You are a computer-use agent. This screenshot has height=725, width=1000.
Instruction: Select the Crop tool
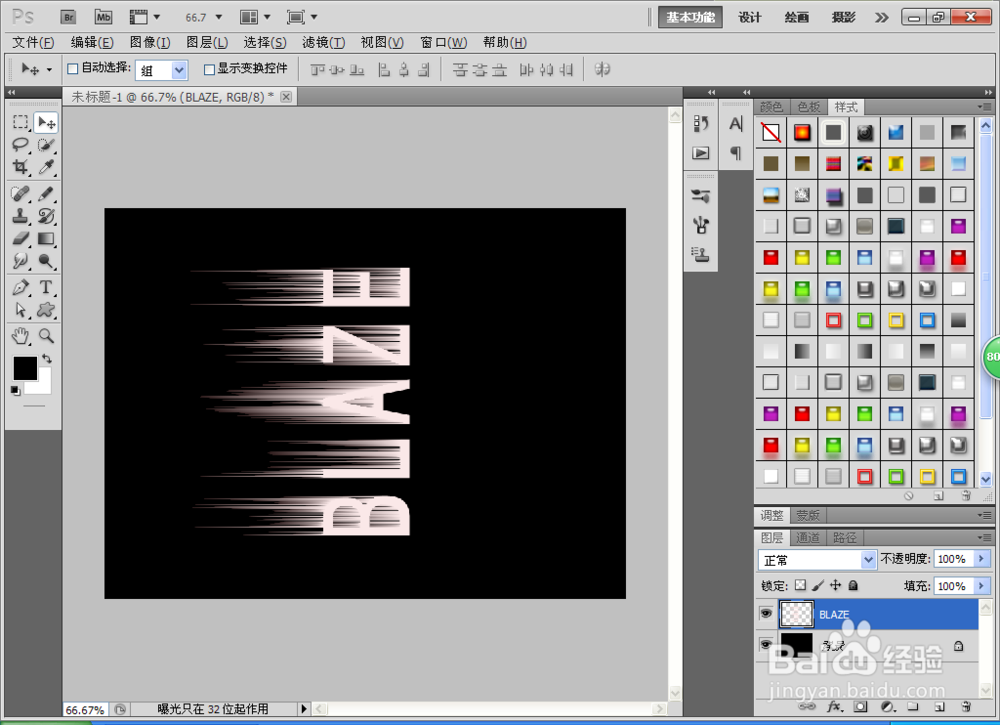pyautogui.click(x=21, y=166)
